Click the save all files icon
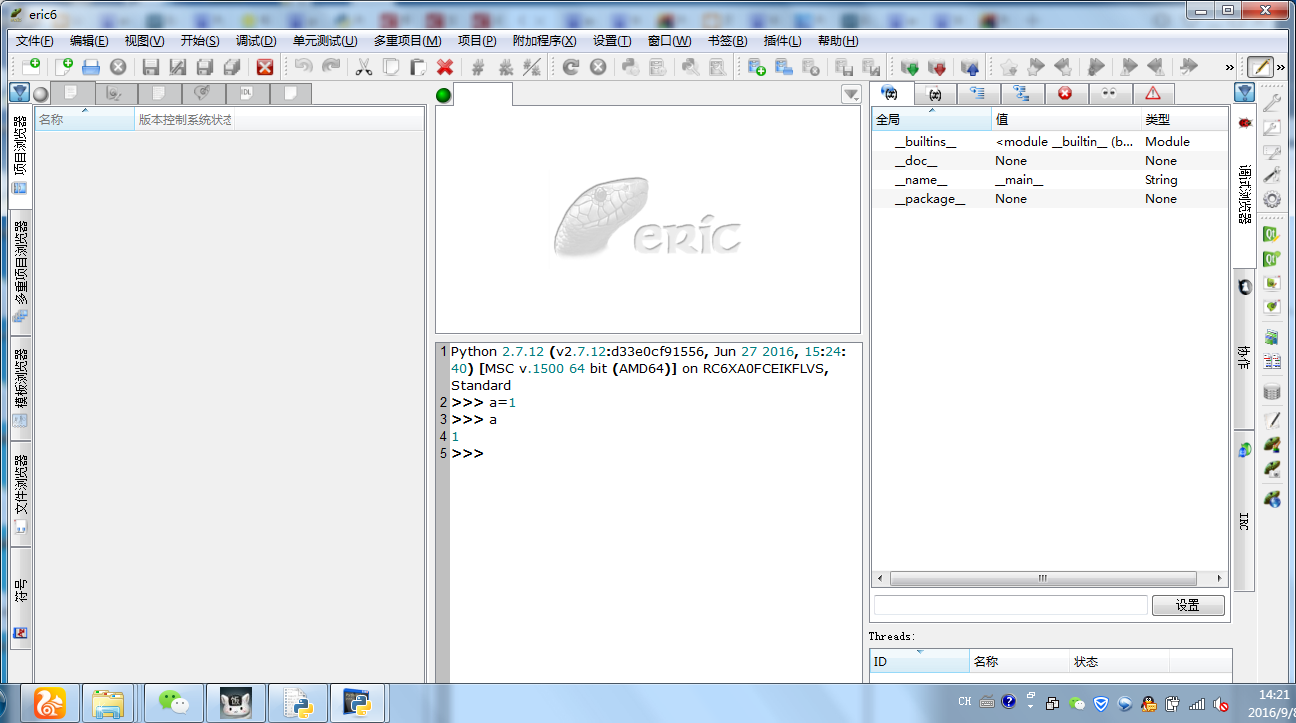The height and width of the screenshot is (723, 1296). point(231,66)
